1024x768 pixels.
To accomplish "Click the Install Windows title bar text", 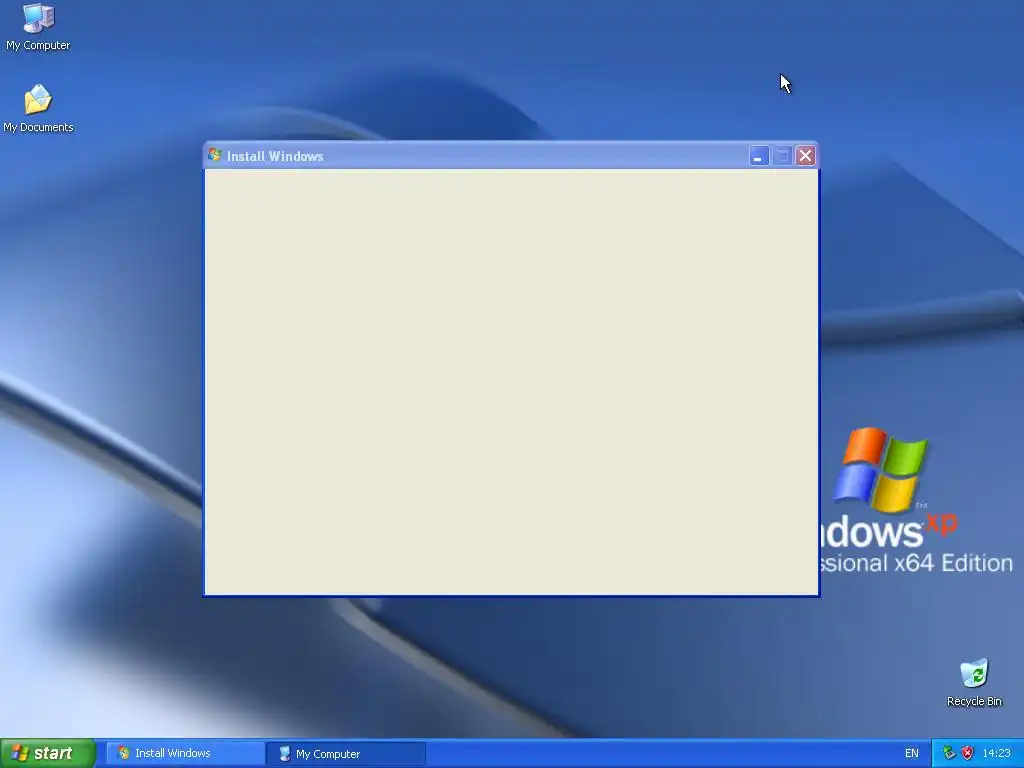I will click(x=275, y=156).
